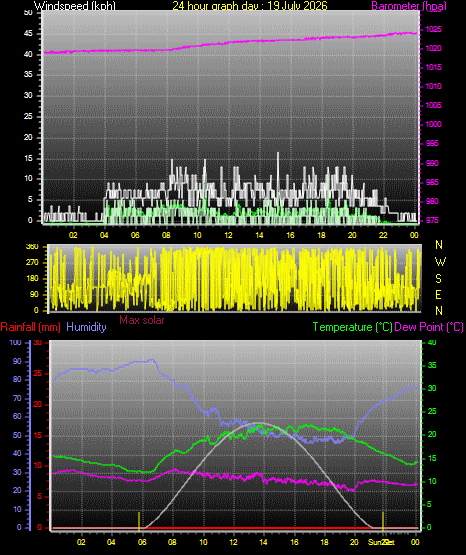Click the 990 barometer axis value
Viewport: 466px width, 555px height.
click(x=432, y=163)
